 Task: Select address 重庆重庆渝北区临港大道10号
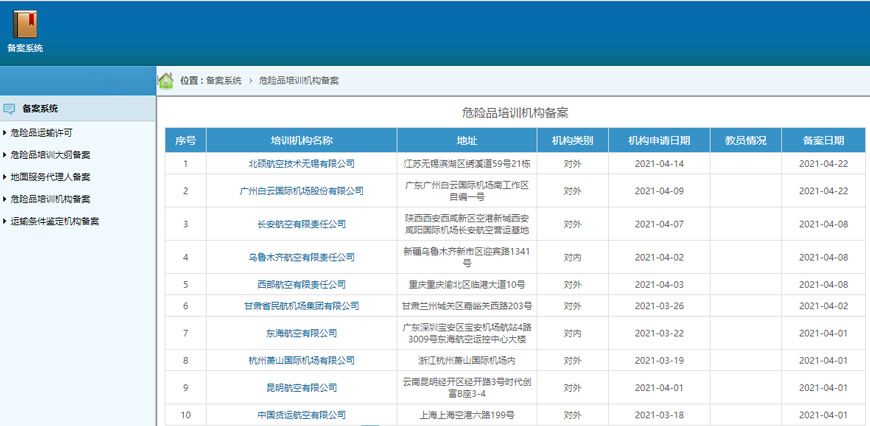[467, 285]
